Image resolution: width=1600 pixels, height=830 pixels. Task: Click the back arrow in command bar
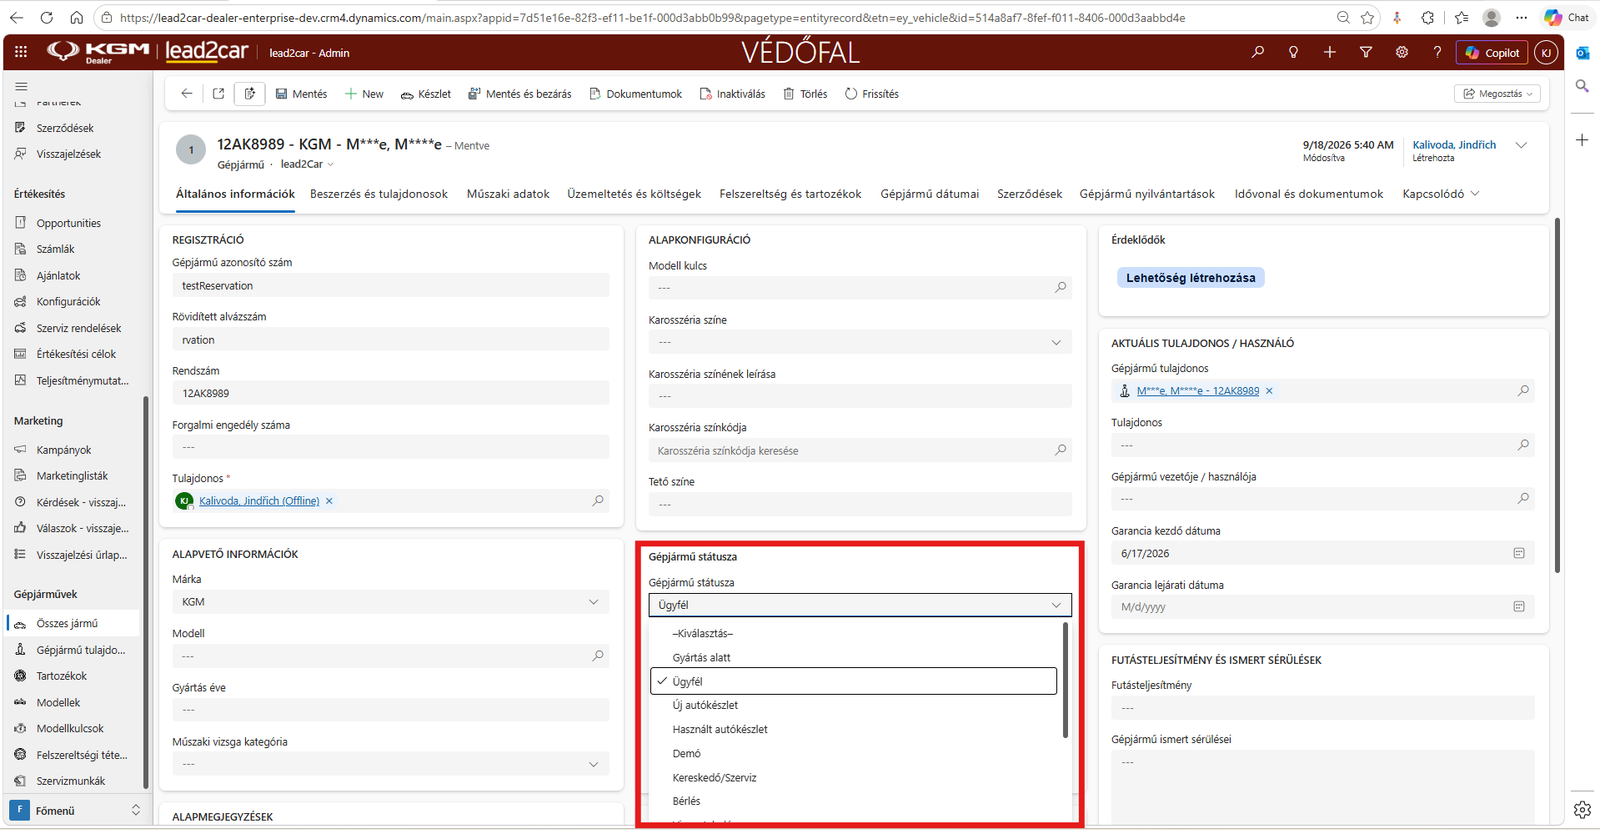click(x=187, y=94)
